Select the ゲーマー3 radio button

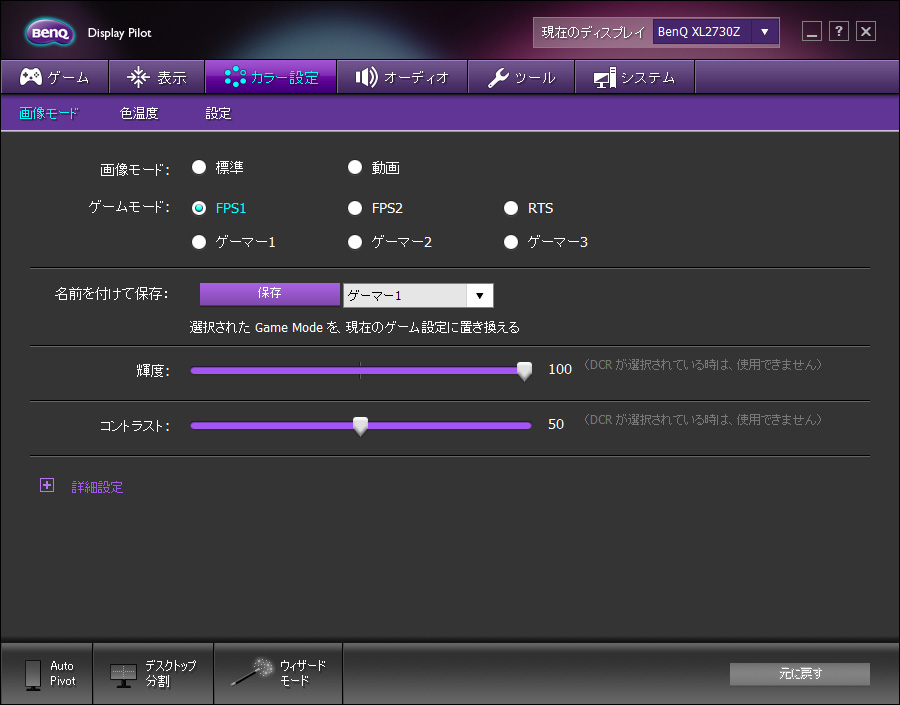(x=511, y=242)
